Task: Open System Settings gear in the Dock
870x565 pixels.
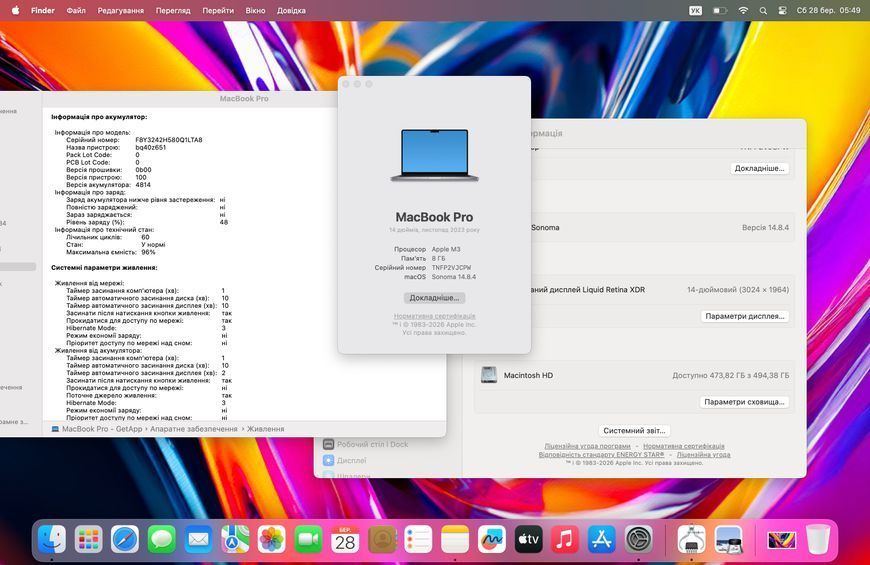Action: click(x=638, y=539)
